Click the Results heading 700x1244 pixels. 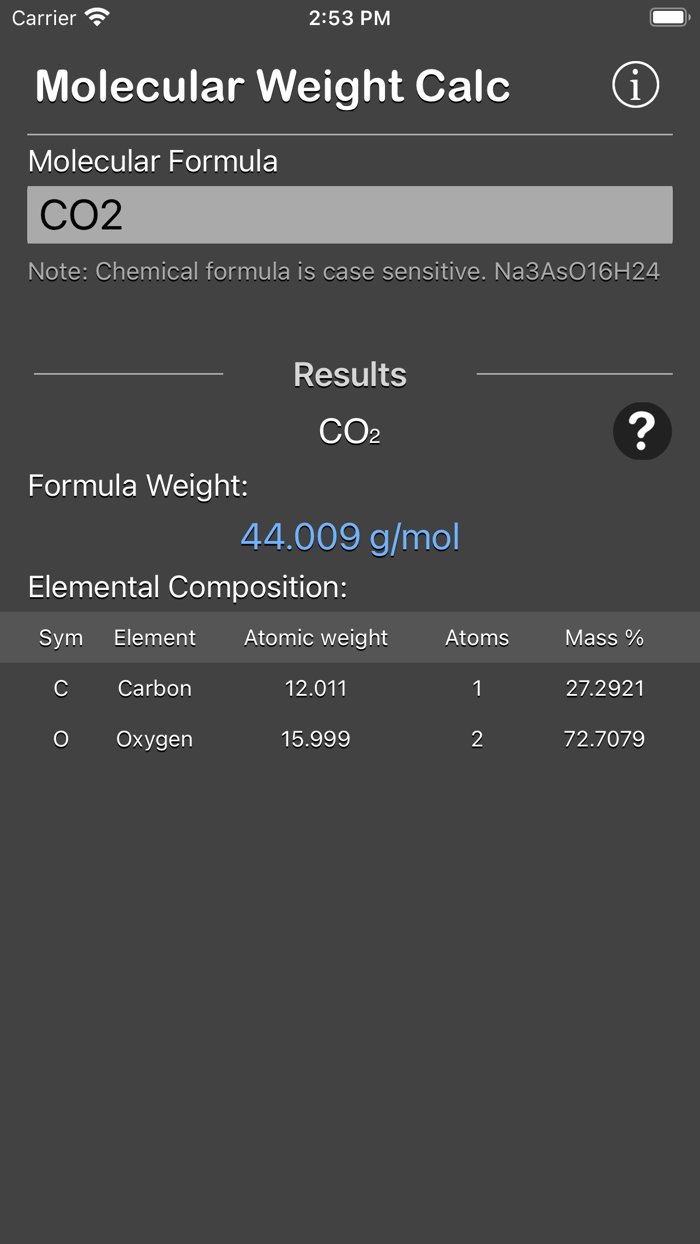click(x=350, y=374)
